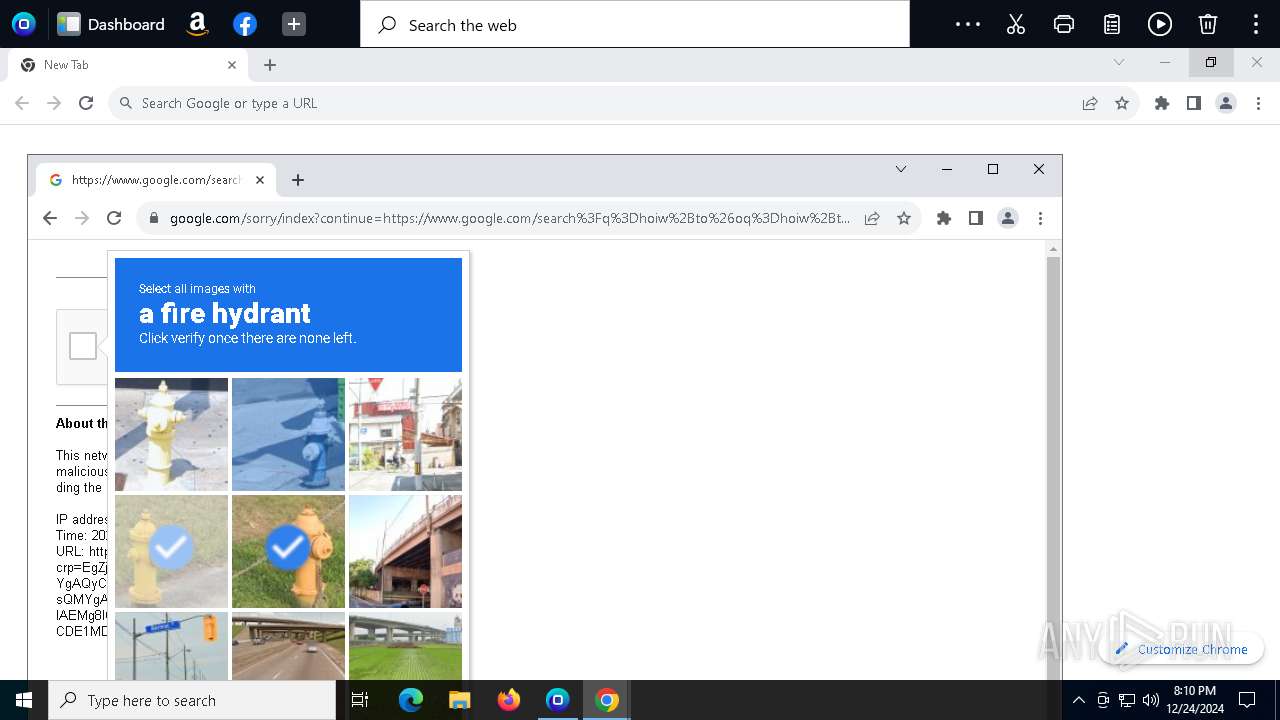This screenshot has width=1280, height=720.
Task: Focus the Search the web box
Action: pyautogui.click(x=635, y=24)
